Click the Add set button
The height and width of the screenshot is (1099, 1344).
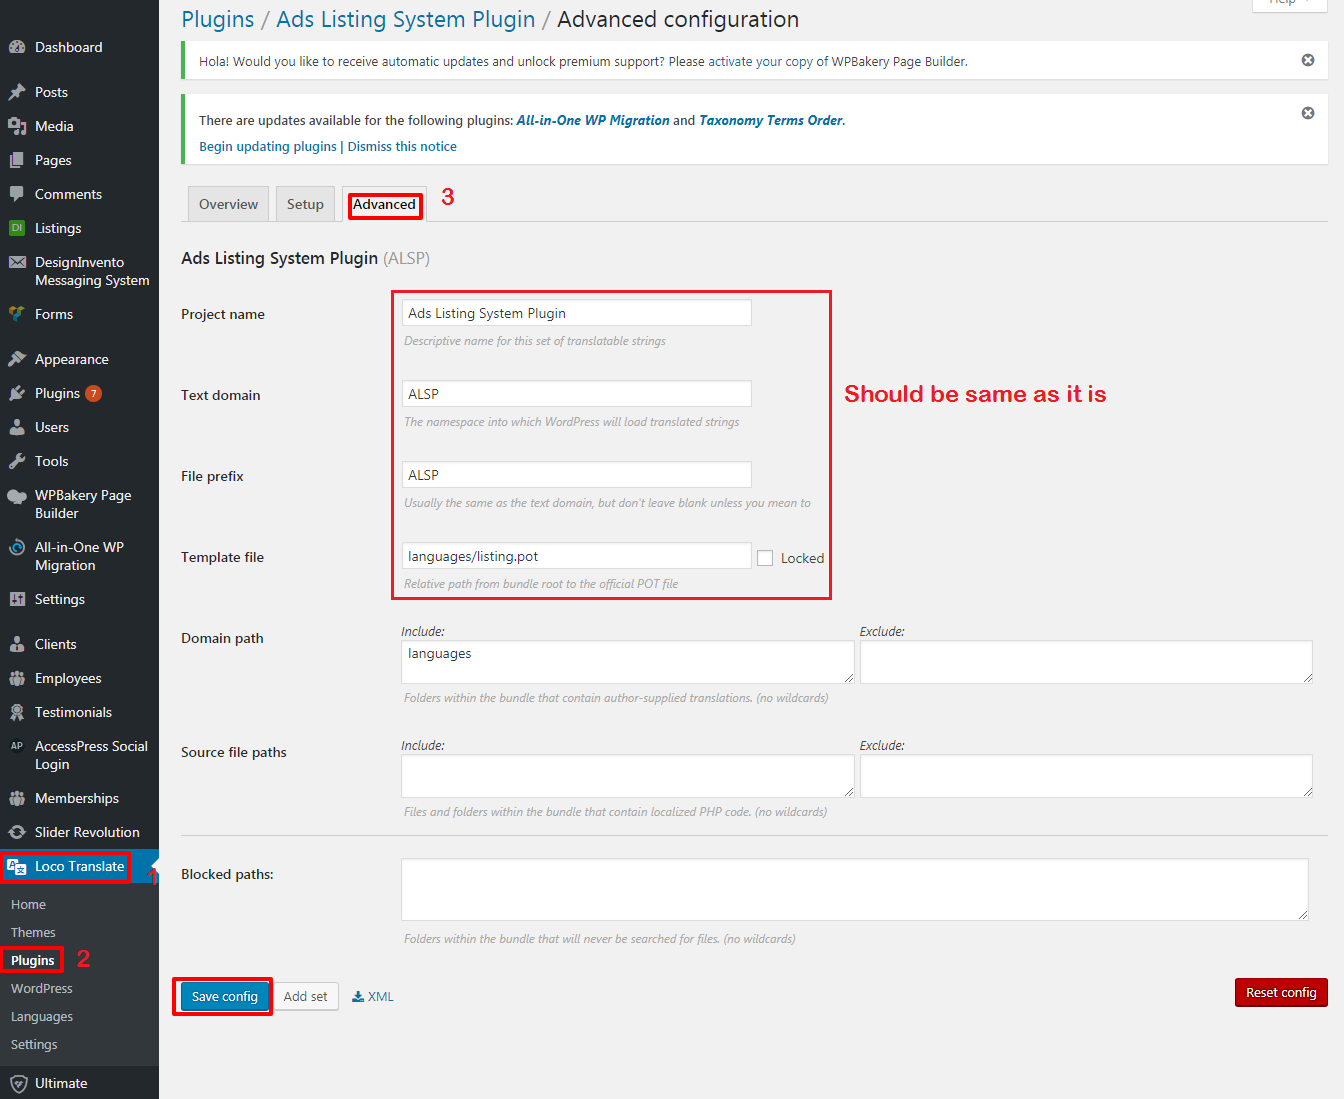[305, 996]
